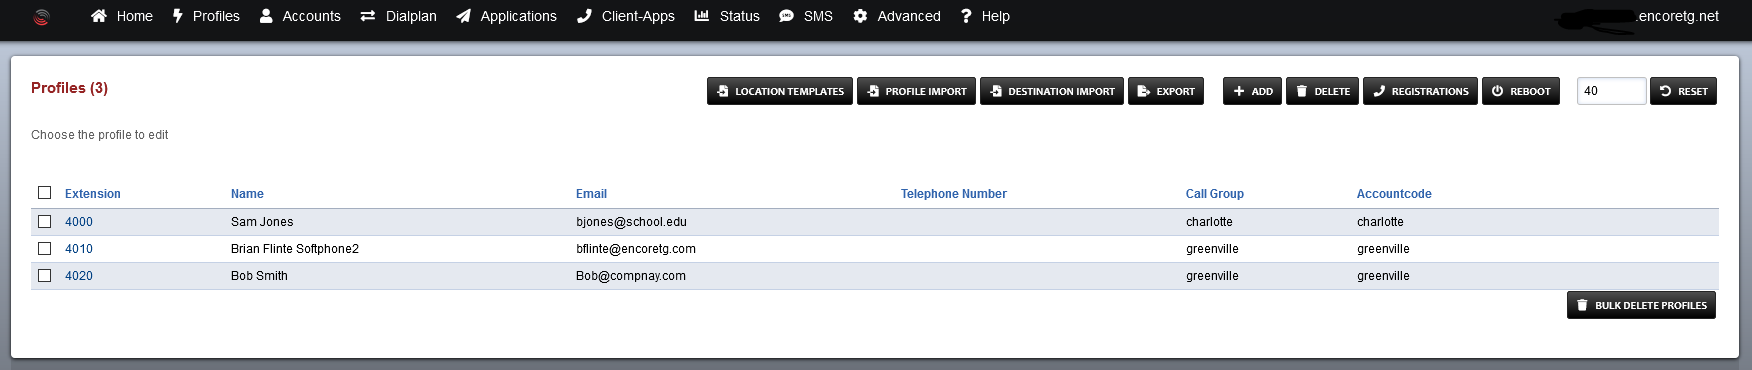Viewport: 1752px width, 370px height.
Task: Toggle the select-all profiles checkbox
Action: (x=44, y=192)
